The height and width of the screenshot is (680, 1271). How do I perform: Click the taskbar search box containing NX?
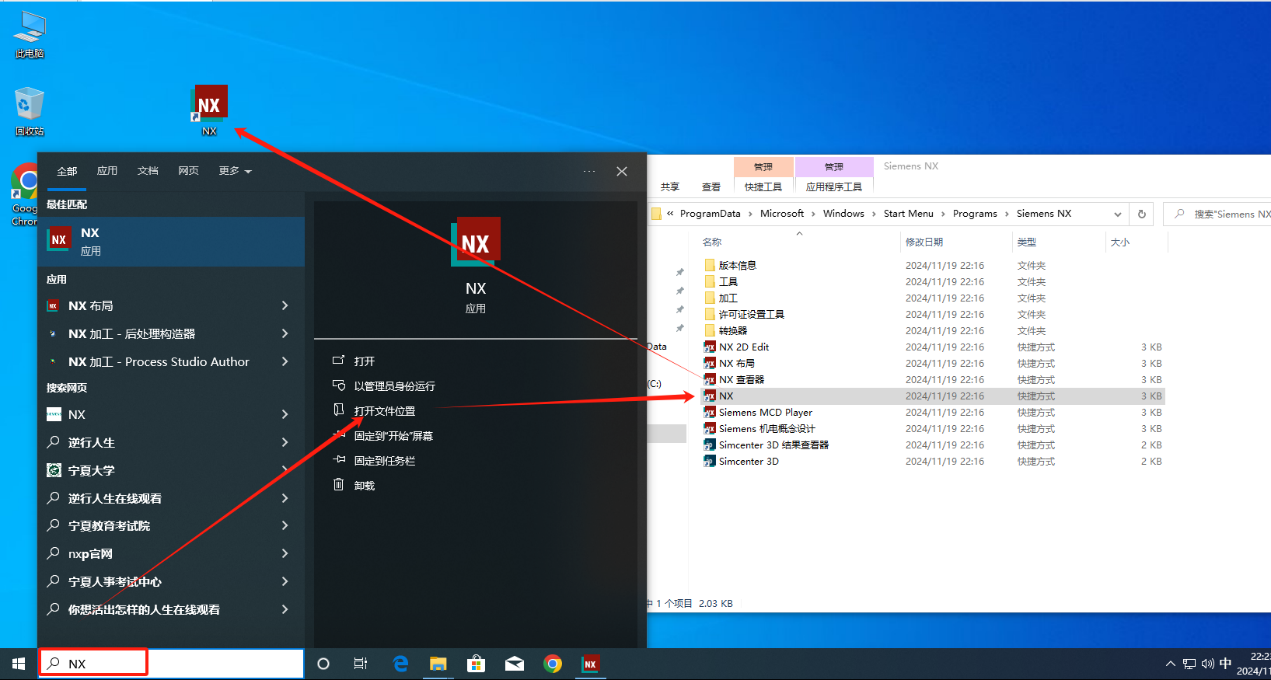171,663
